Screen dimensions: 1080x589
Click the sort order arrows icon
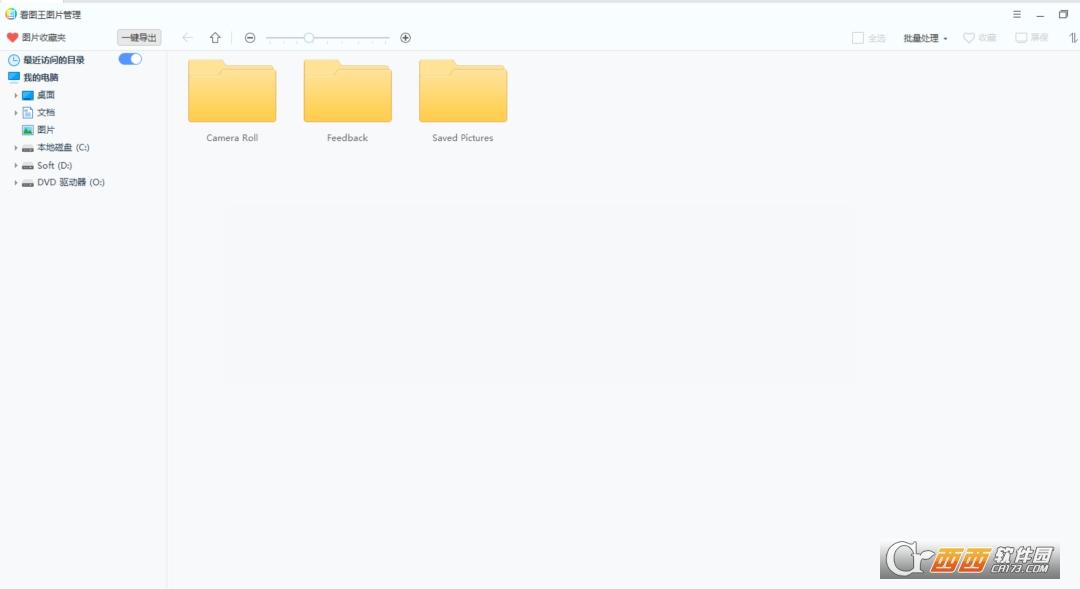pyautogui.click(x=1073, y=38)
